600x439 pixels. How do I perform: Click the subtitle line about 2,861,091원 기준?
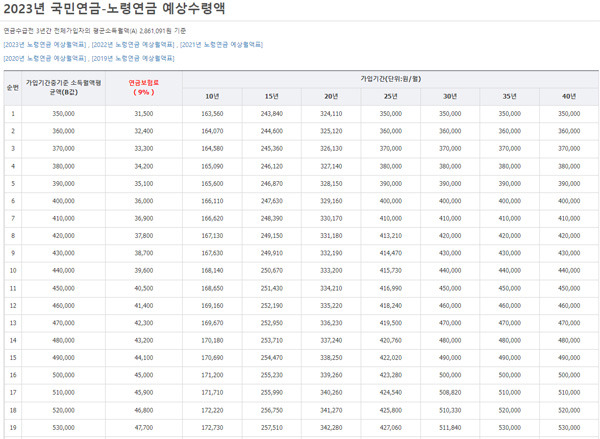click(95, 31)
